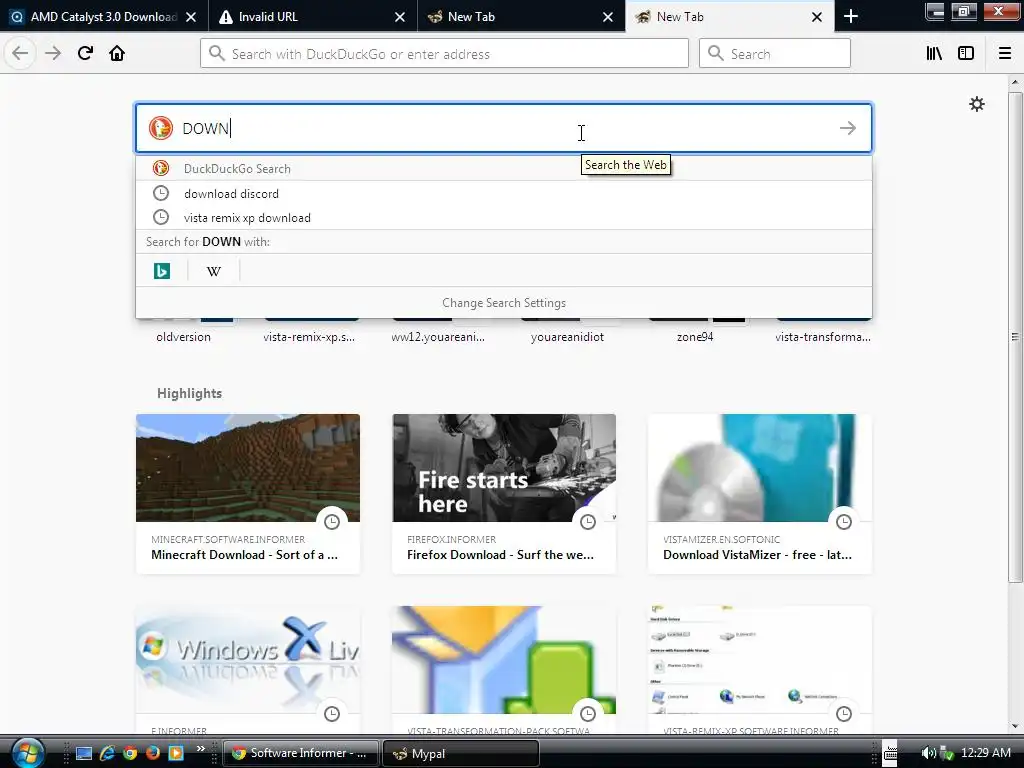Click the network tray icon by the clock
The image size is (1024, 768).
946,754
